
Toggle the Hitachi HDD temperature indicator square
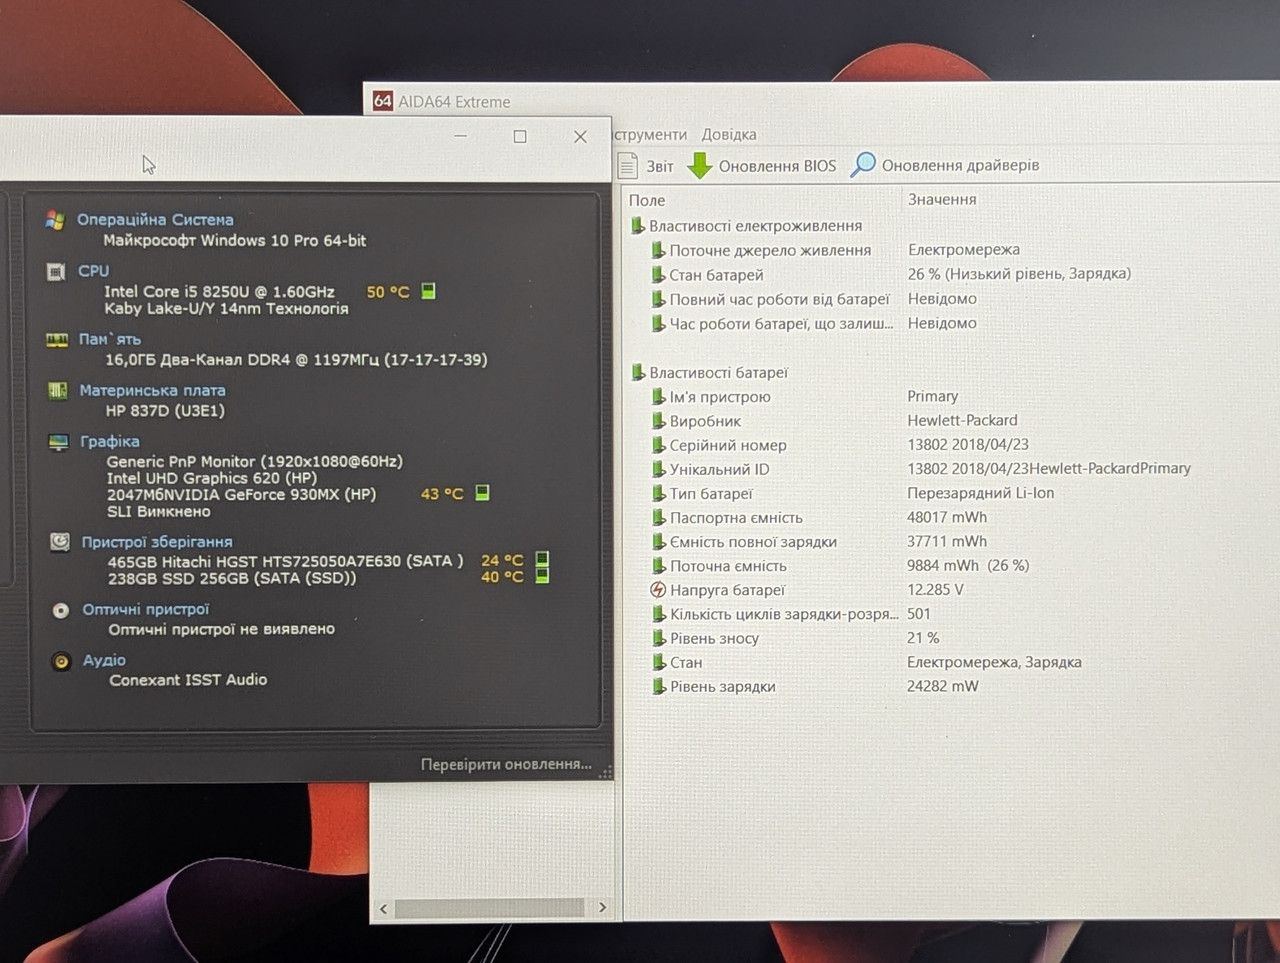542,559
